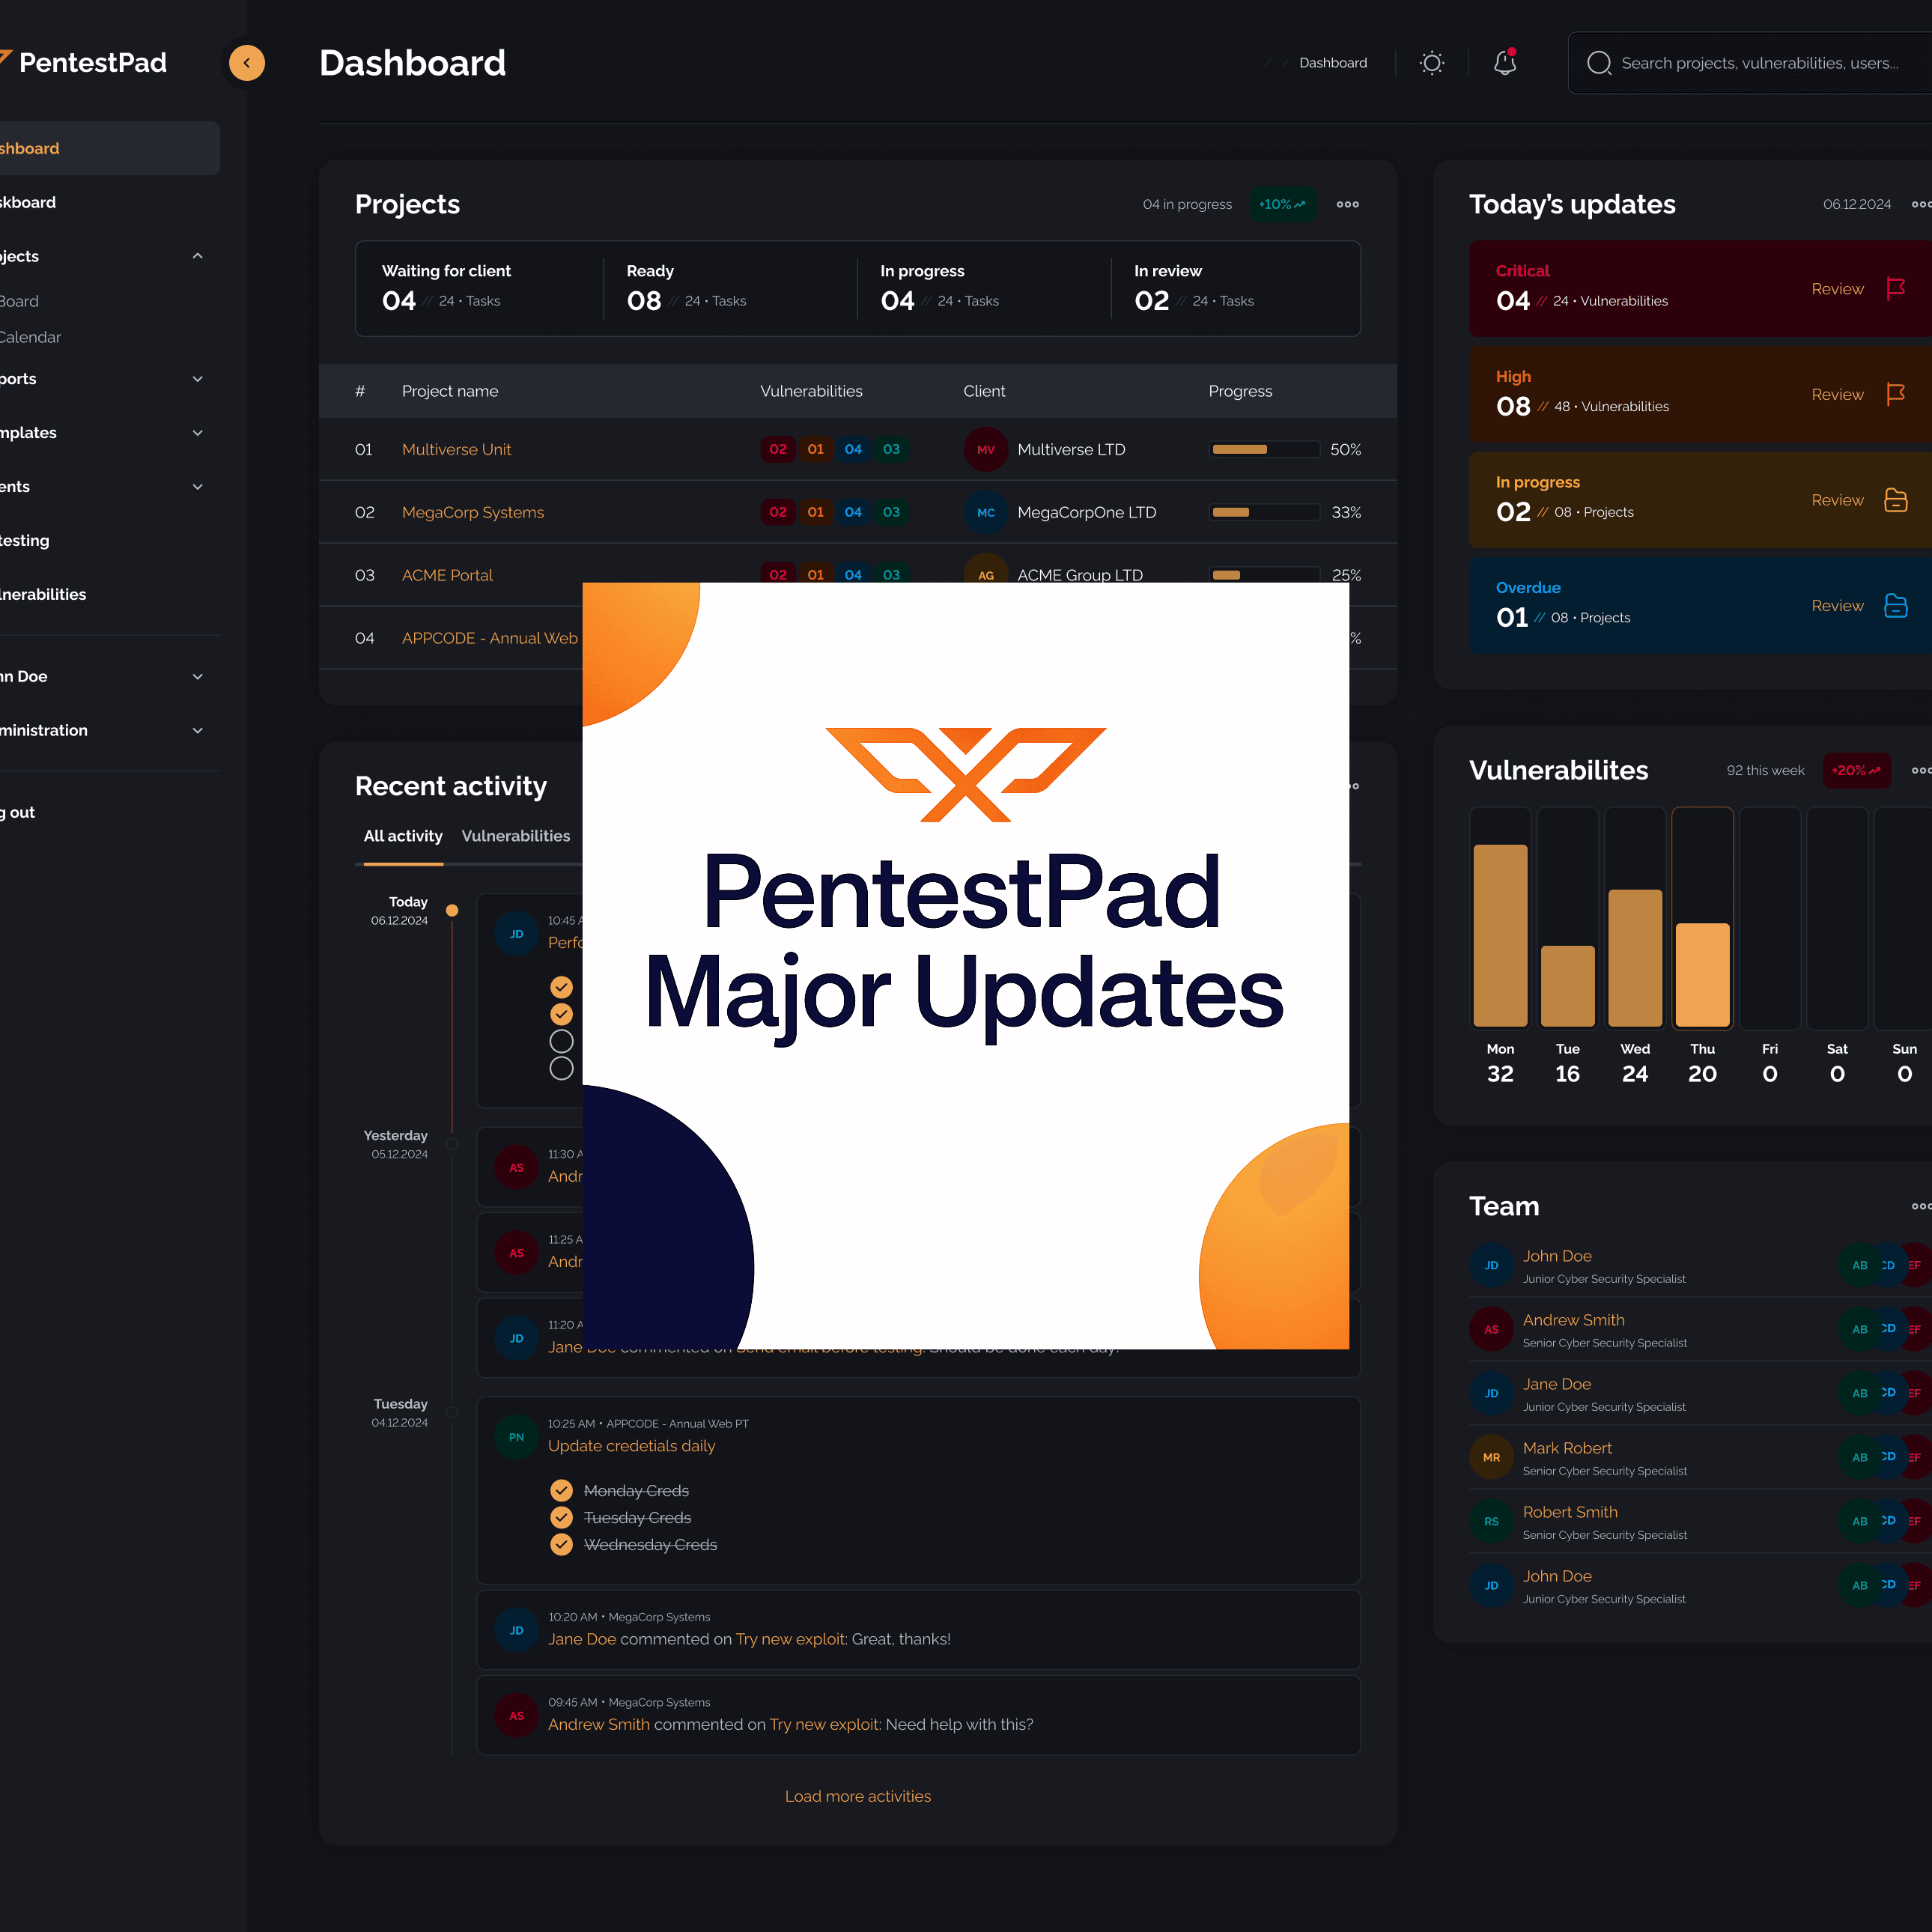
Task: Open Team panel three-dot menu
Action: point(1921,1206)
